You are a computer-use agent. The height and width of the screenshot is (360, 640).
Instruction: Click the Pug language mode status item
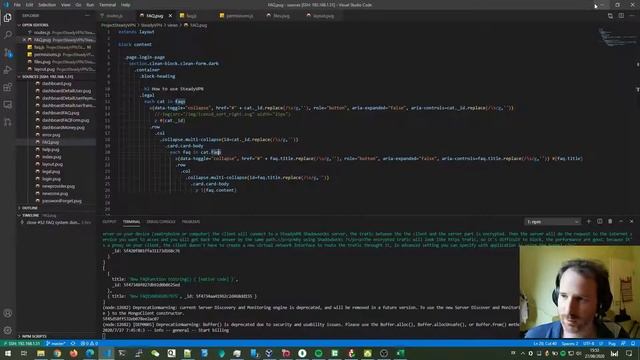click(x=612, y=344)
